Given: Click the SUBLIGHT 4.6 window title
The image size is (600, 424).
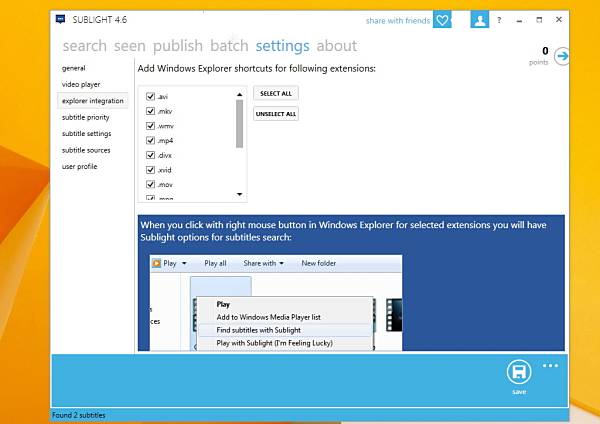Looking at the screenshot, I should pos(100,20).
